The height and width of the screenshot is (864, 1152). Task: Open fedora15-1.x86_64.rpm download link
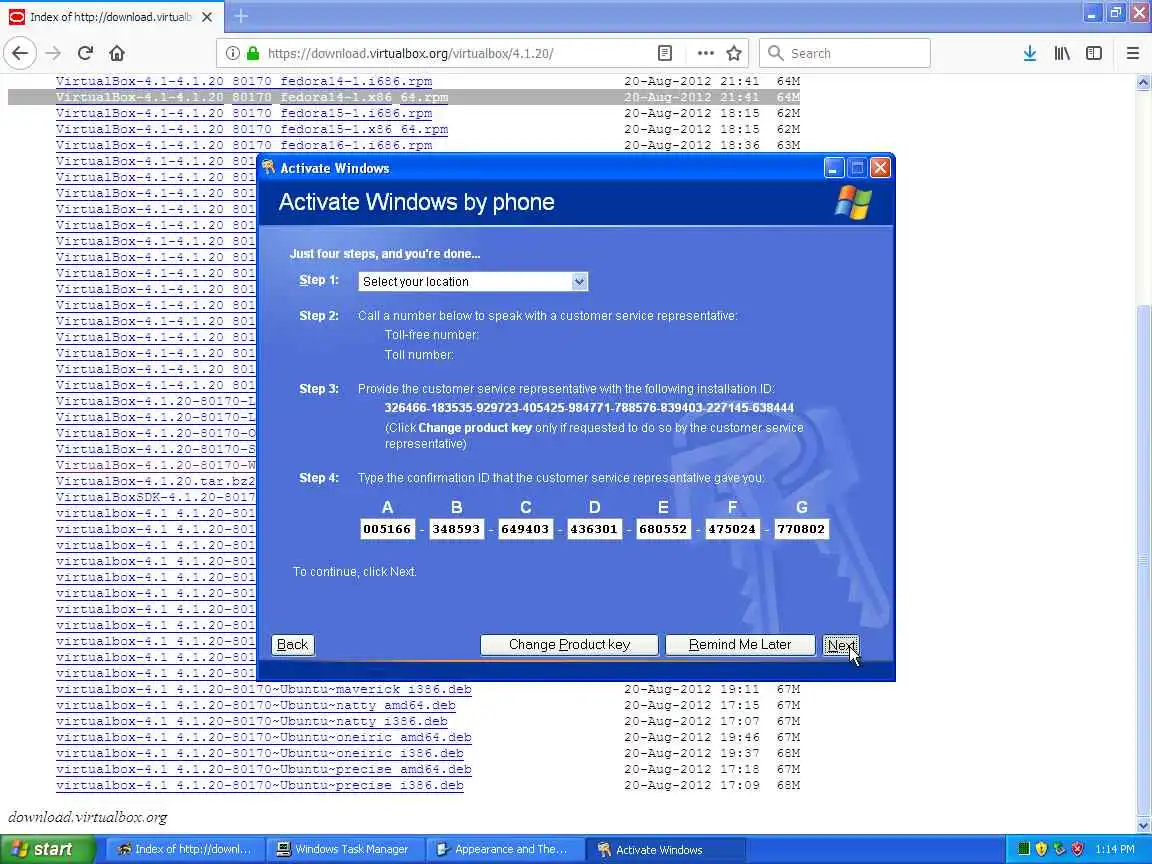tap(252, 130)
